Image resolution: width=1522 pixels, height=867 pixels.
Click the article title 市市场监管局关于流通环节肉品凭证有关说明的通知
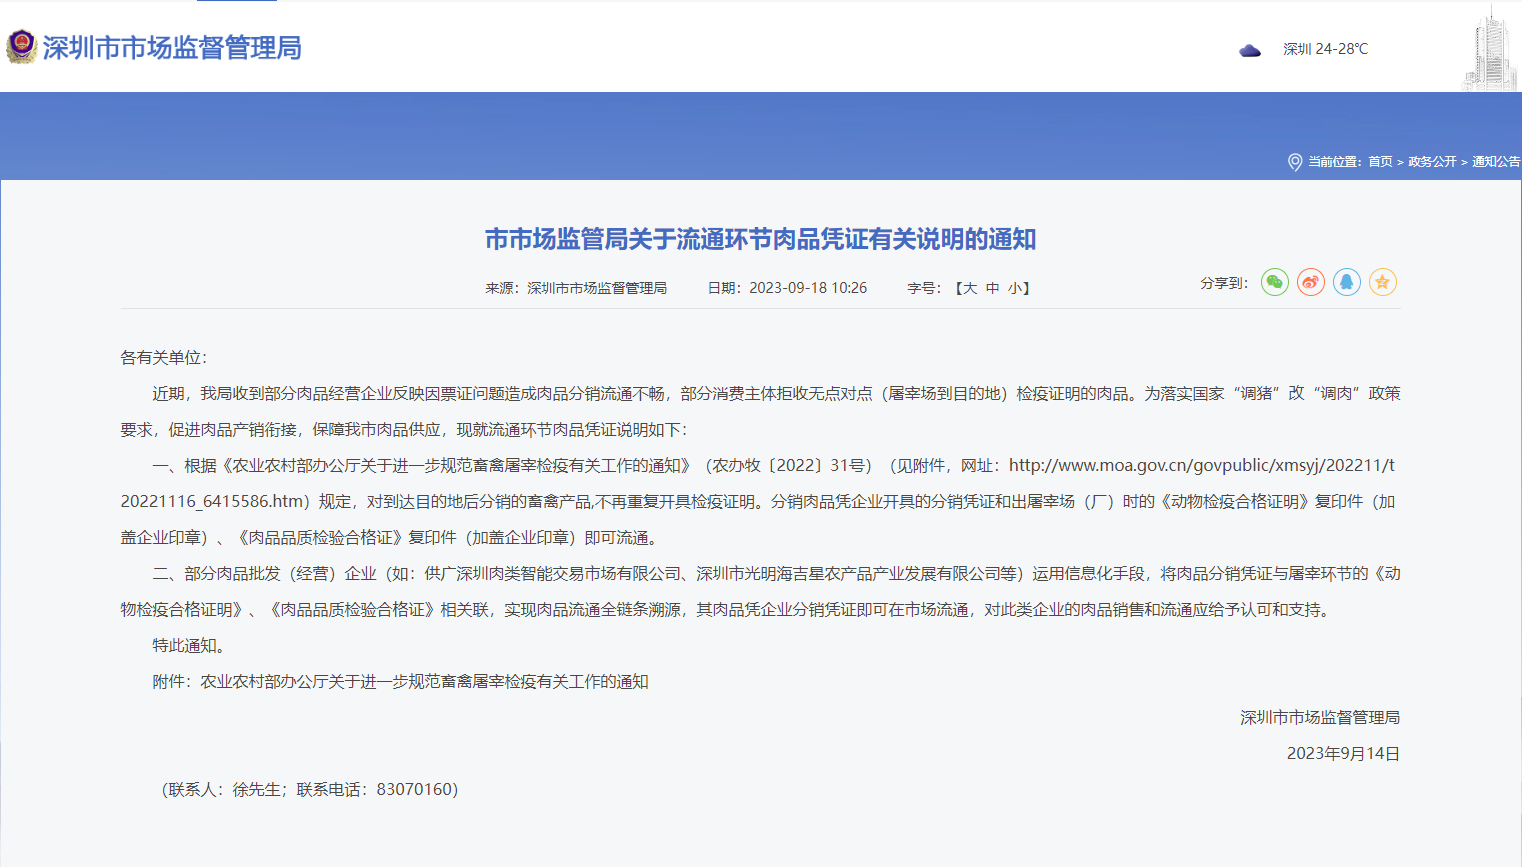click(761, 239)
